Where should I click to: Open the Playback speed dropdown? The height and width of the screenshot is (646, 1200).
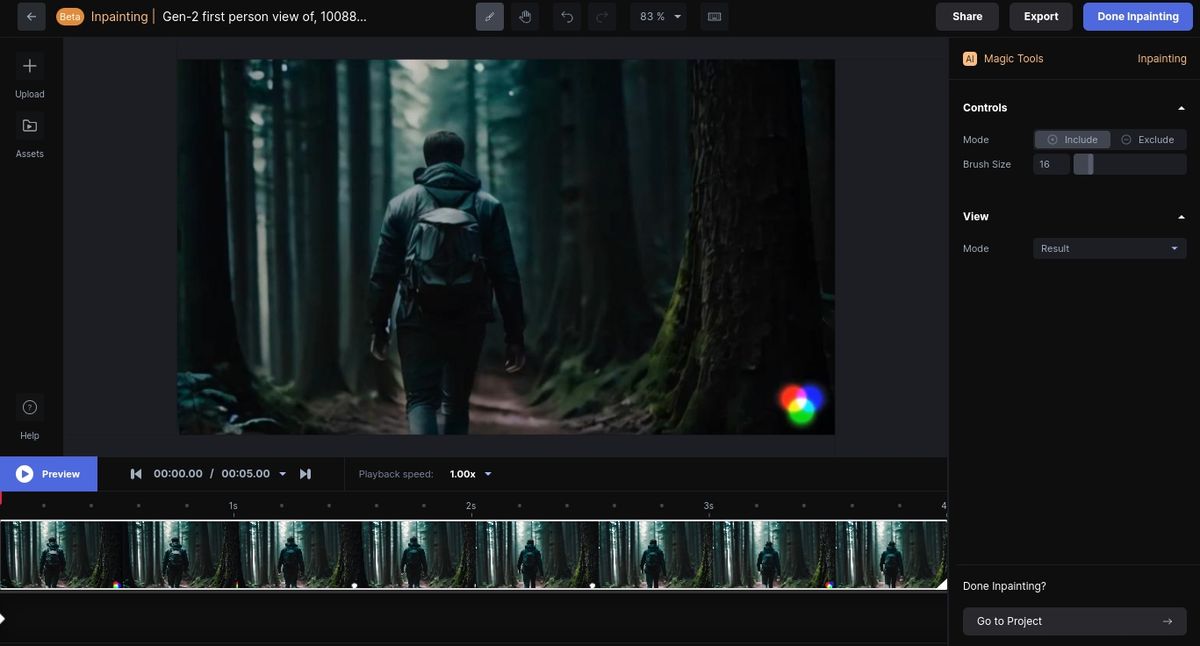(470, 473)
